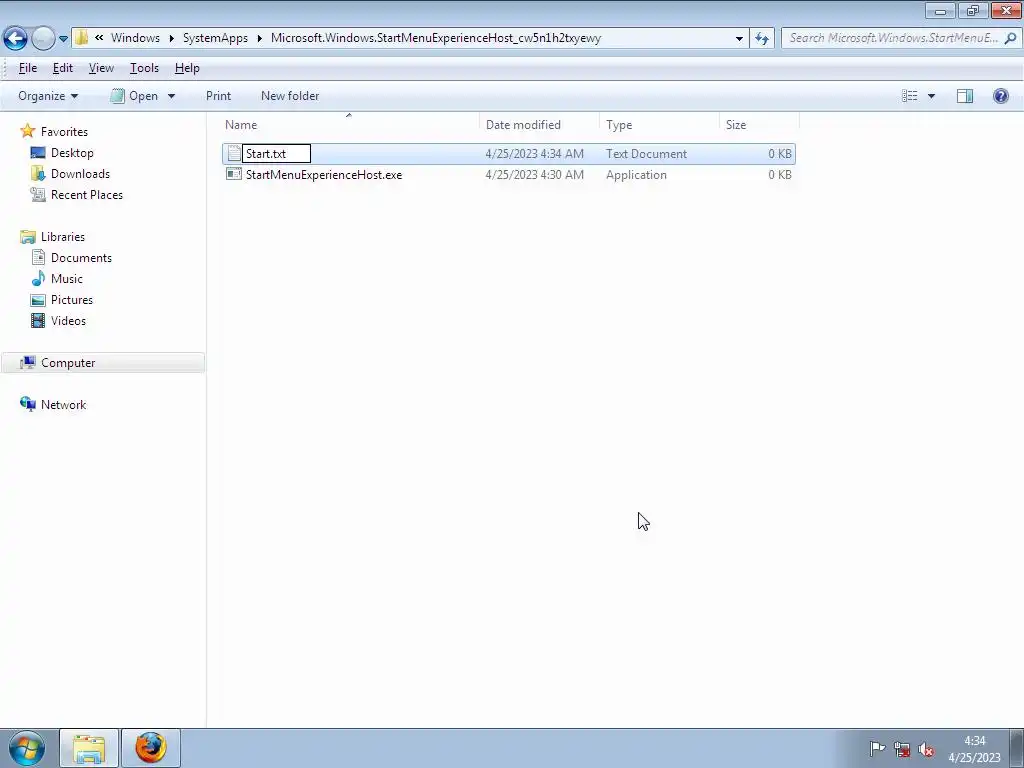Open the address bar history dropdown

click(x=739, y=39)
